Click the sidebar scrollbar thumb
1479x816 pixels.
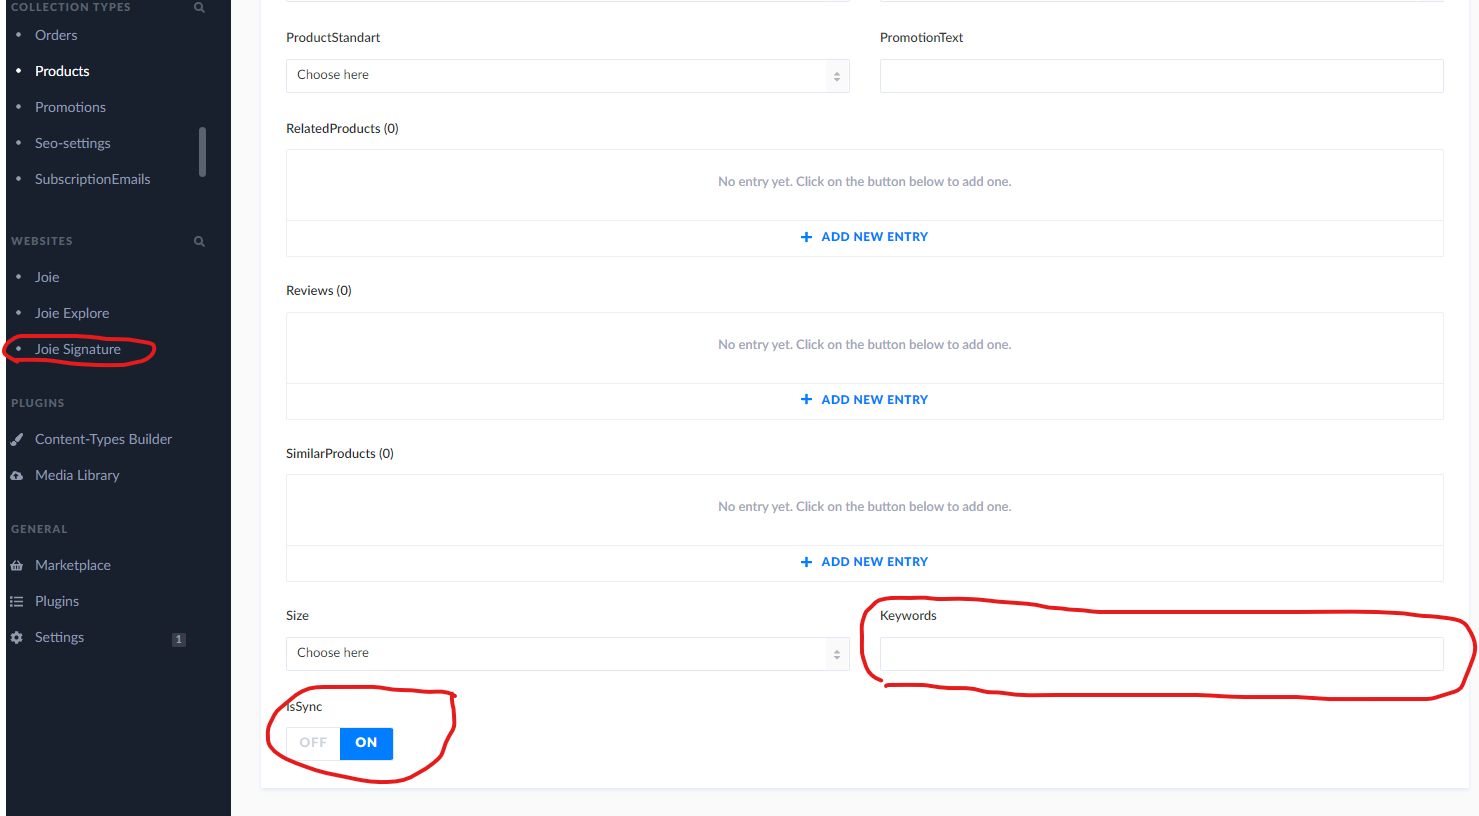pyautogui.click(x=202, y=152)
